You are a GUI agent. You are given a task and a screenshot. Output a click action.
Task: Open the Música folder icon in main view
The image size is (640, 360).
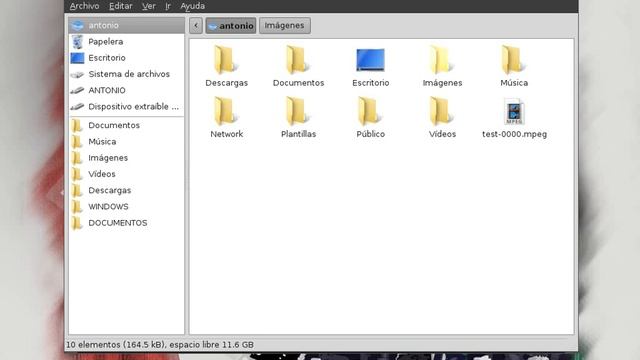513,60
